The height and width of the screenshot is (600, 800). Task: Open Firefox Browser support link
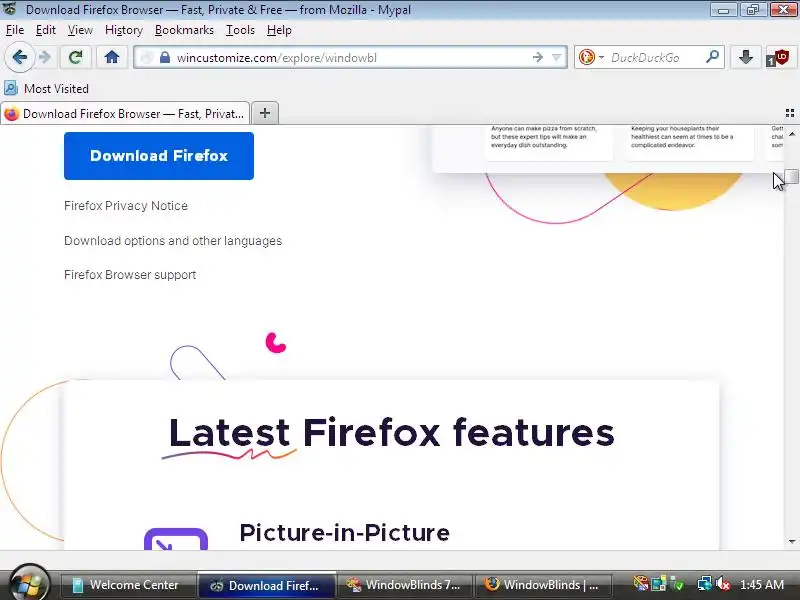click(130, 275)
